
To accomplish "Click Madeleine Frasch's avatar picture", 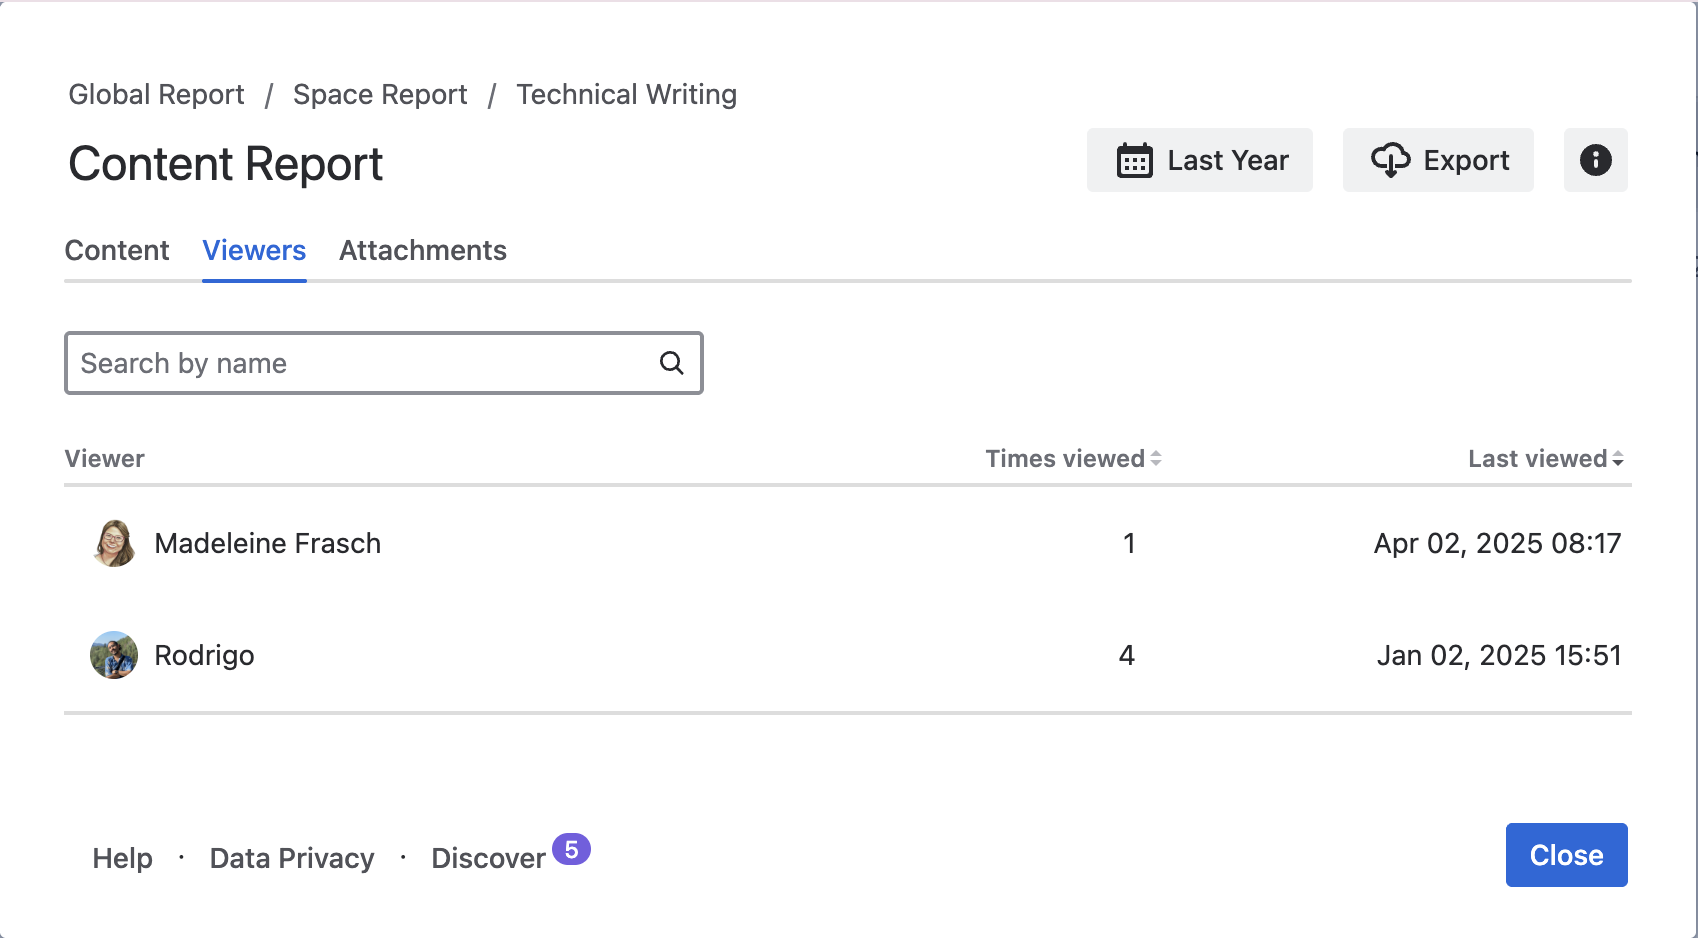I will 114,543.
